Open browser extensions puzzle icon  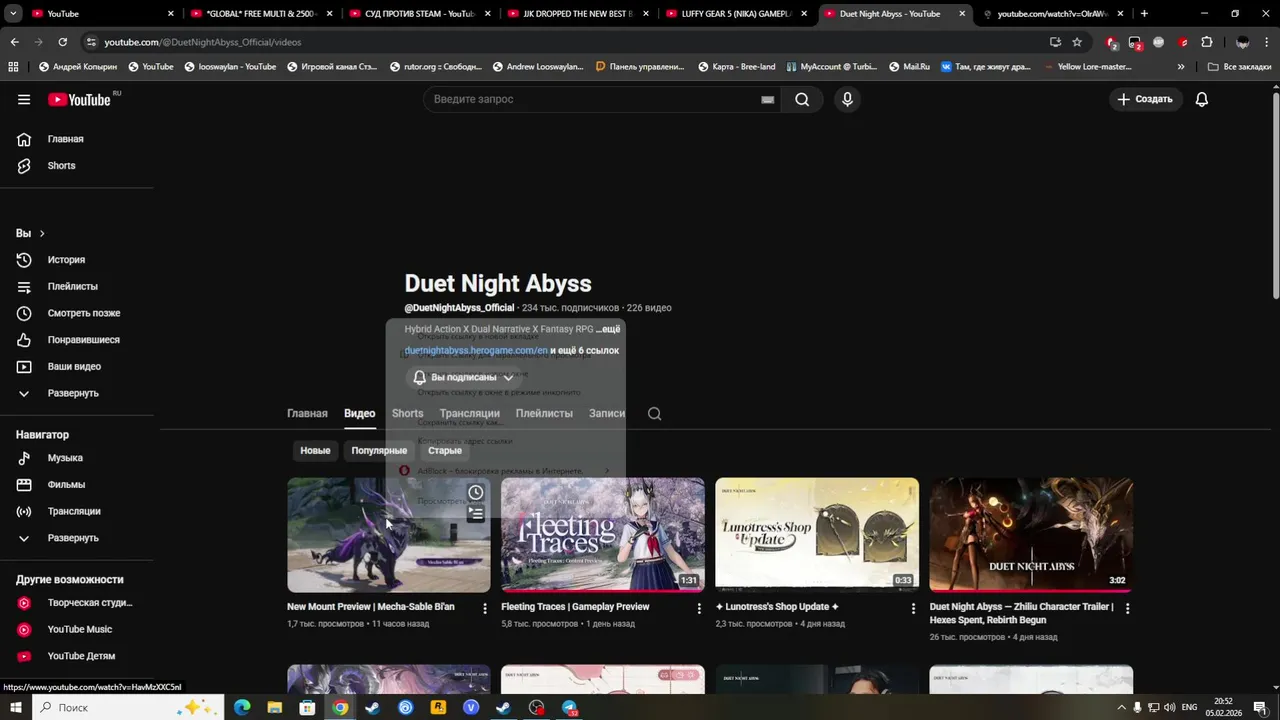point(1207,42)
